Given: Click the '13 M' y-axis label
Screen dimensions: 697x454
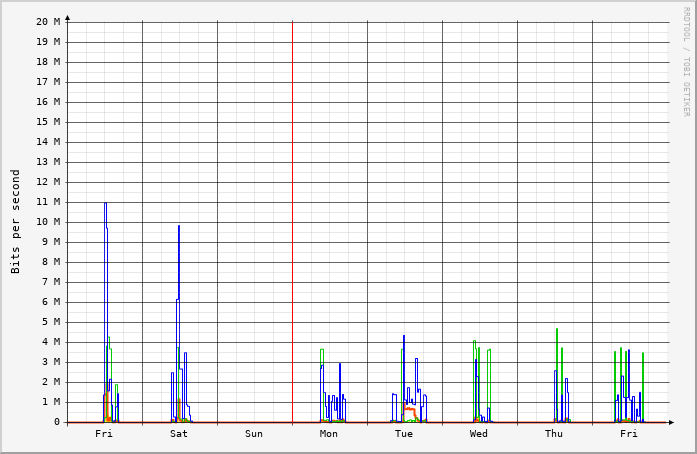Looking at the screenshot, I should click(x=48, y=162).
